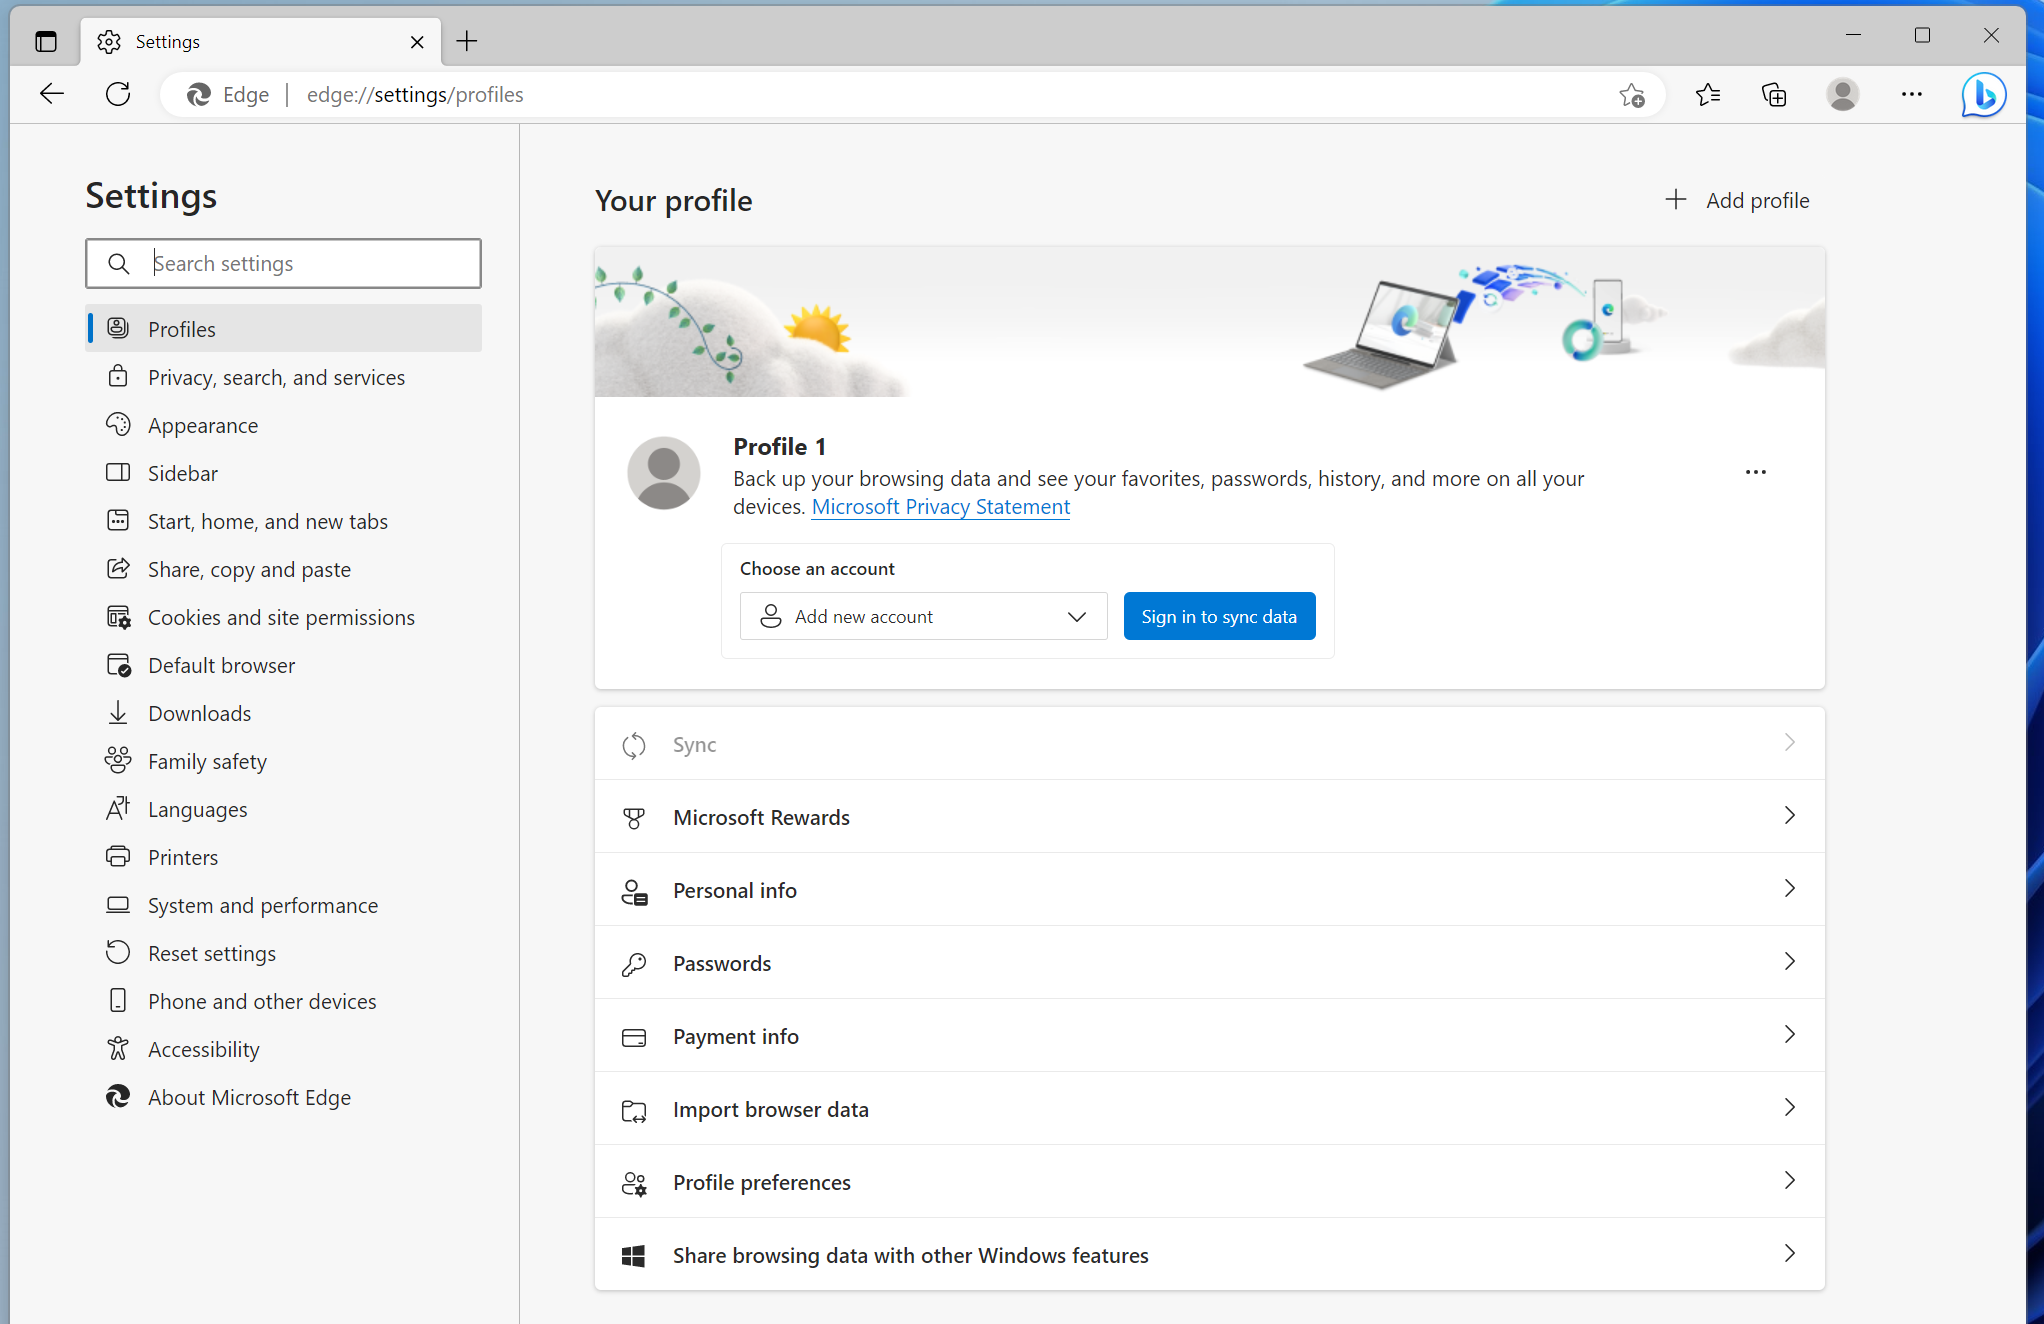This screenshot has height=1324, width=2044.
Task: Open the Settings and more menu
Action: (1911, 94)
